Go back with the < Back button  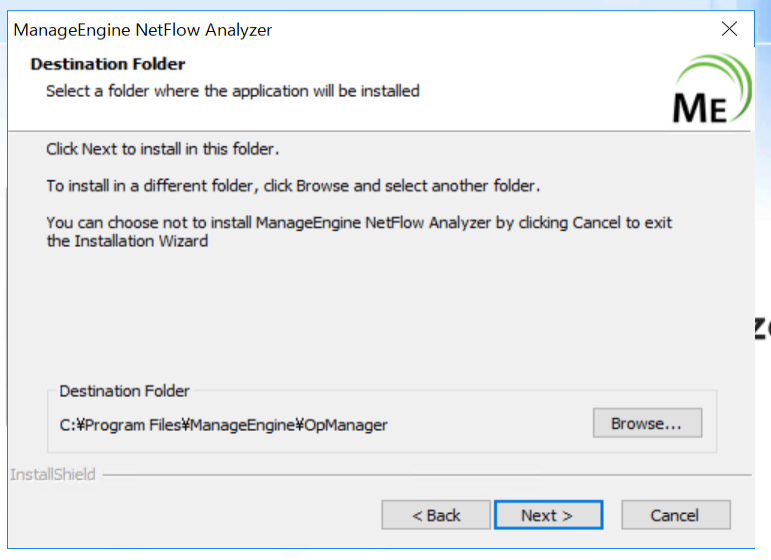coord(436,515)
